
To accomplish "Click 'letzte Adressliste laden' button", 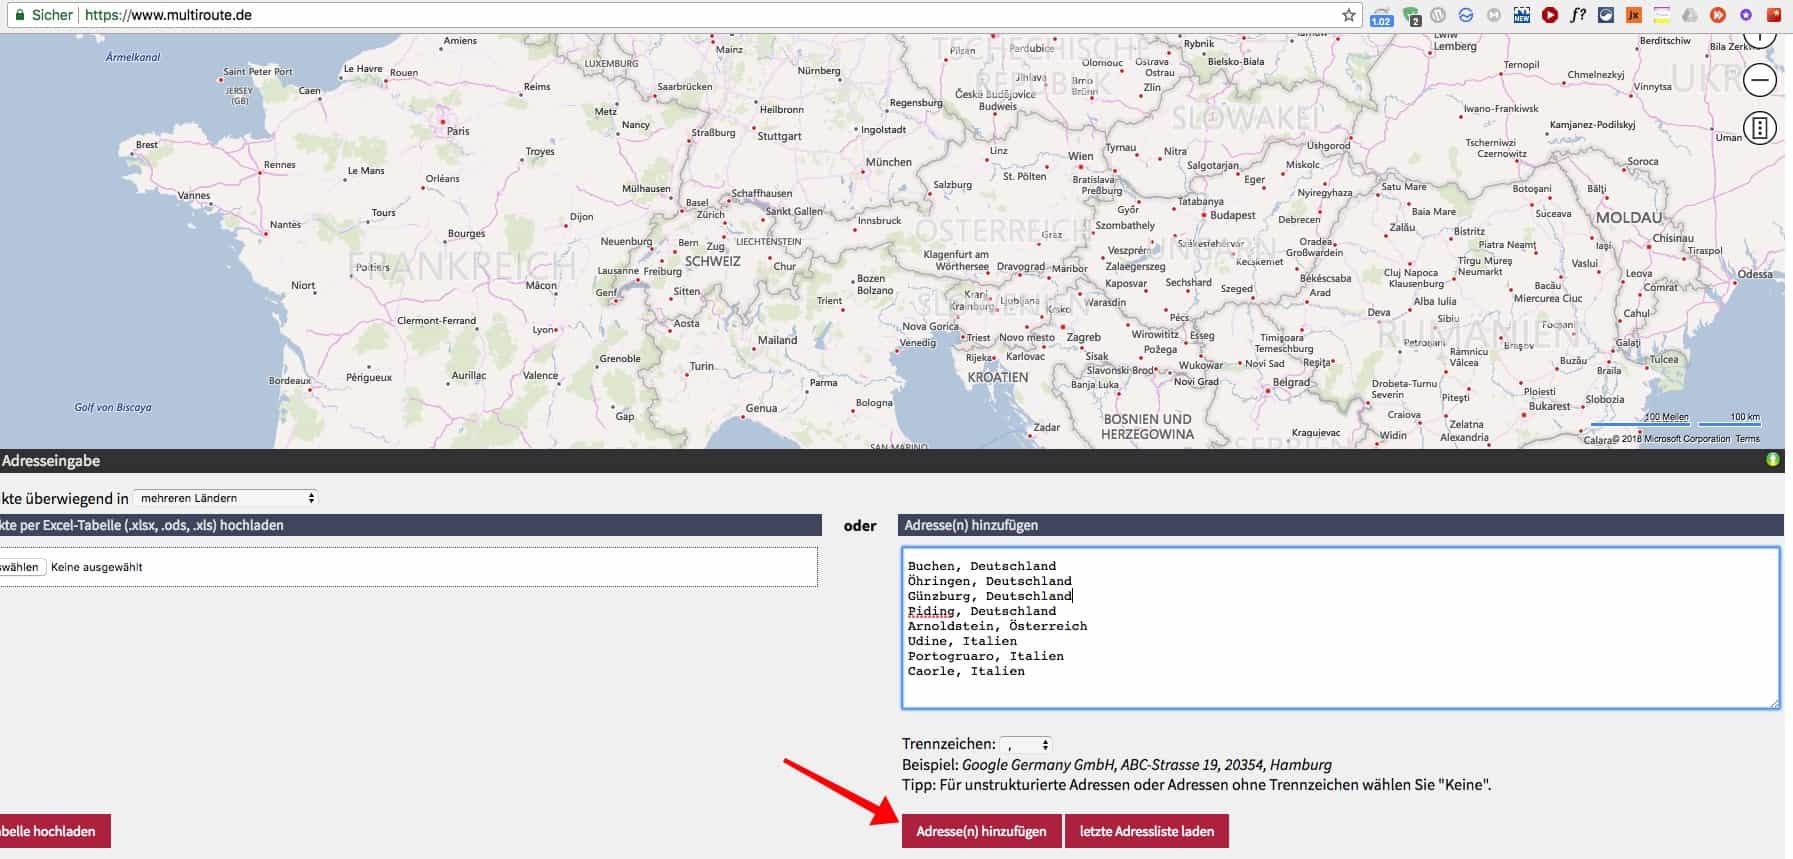I will pyautogui.click(x=1146, y=831).
